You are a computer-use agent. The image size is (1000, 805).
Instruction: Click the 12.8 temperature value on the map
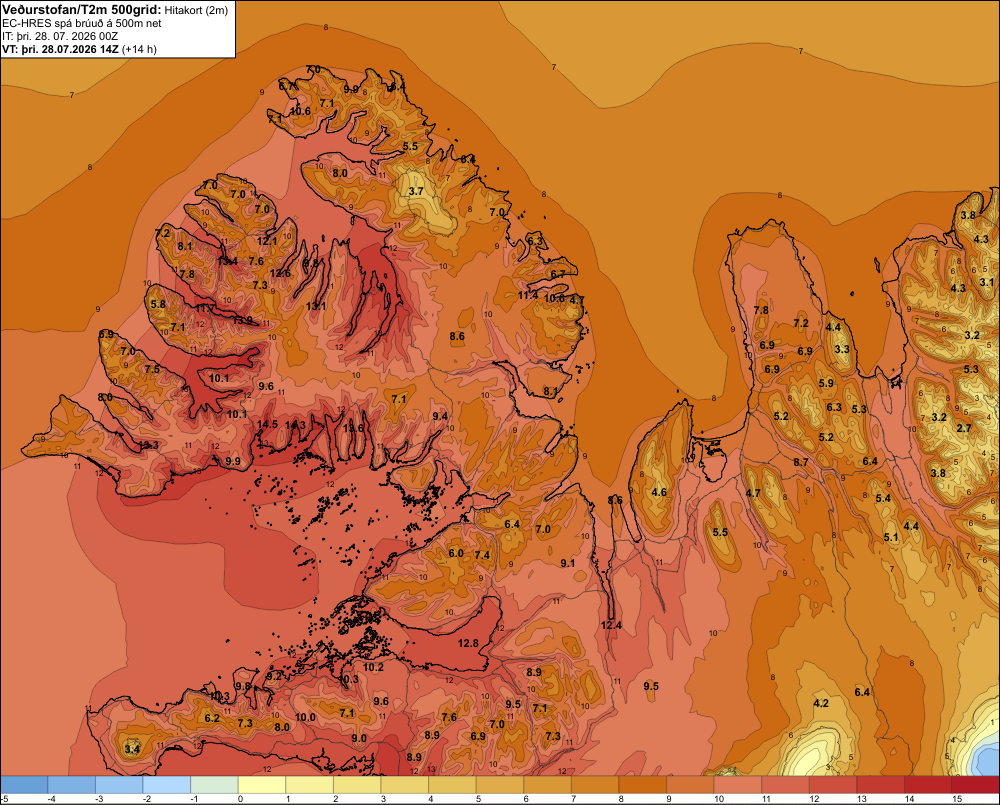[468, 643]
